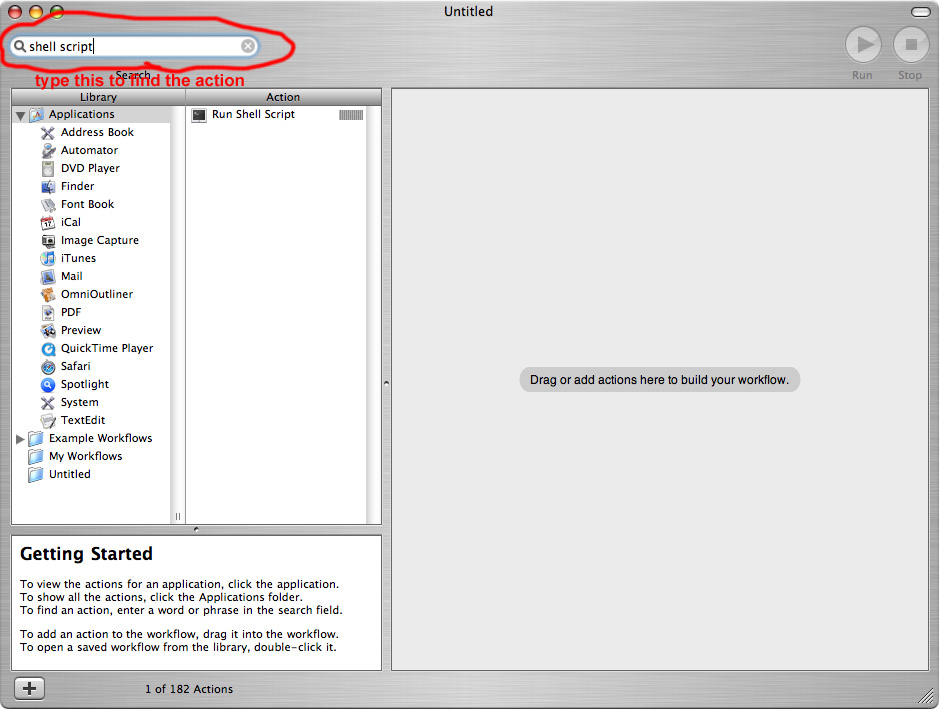939x709 pixels.
Task: Click the Stop workflow button
Action: pos(911,45)
